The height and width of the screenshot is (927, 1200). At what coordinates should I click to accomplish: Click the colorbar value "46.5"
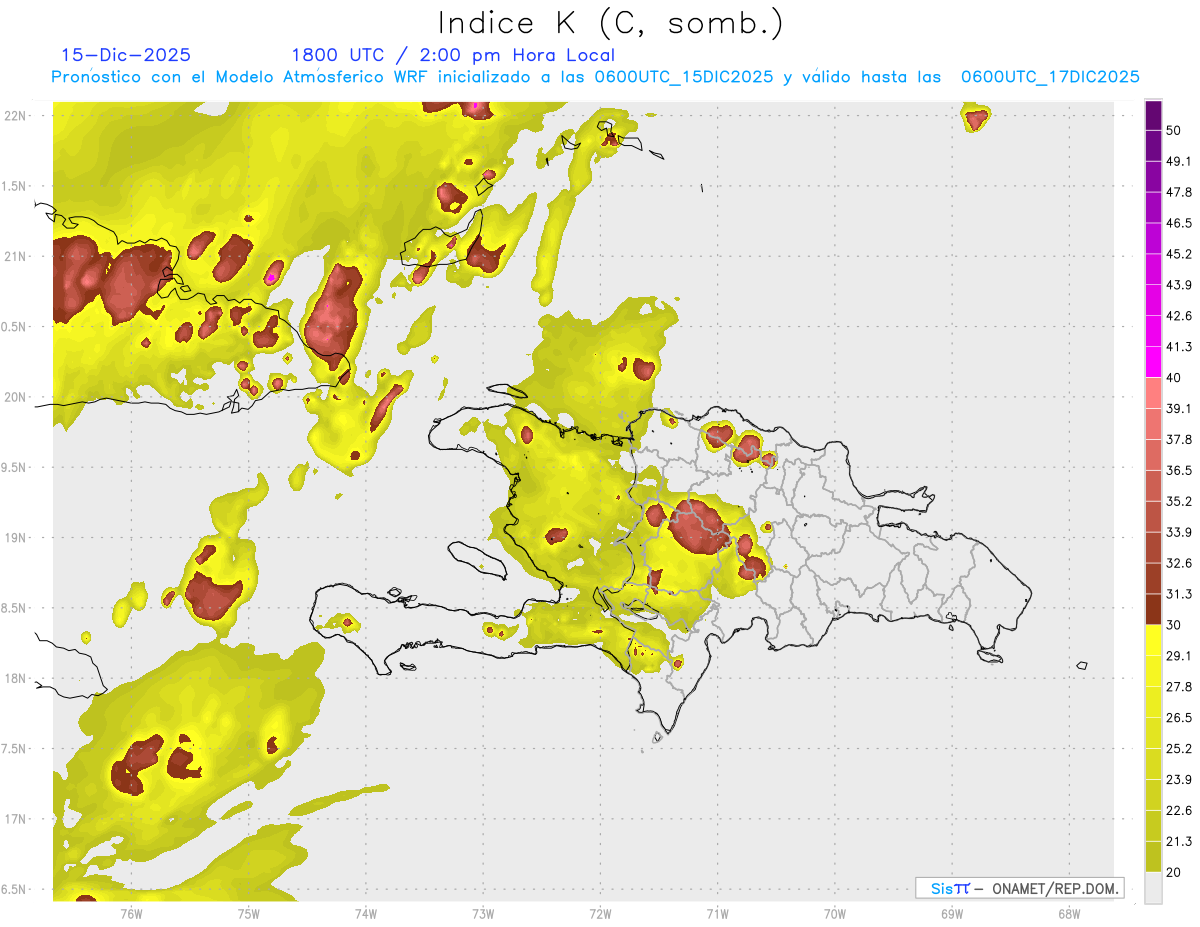pos(1179,223)
